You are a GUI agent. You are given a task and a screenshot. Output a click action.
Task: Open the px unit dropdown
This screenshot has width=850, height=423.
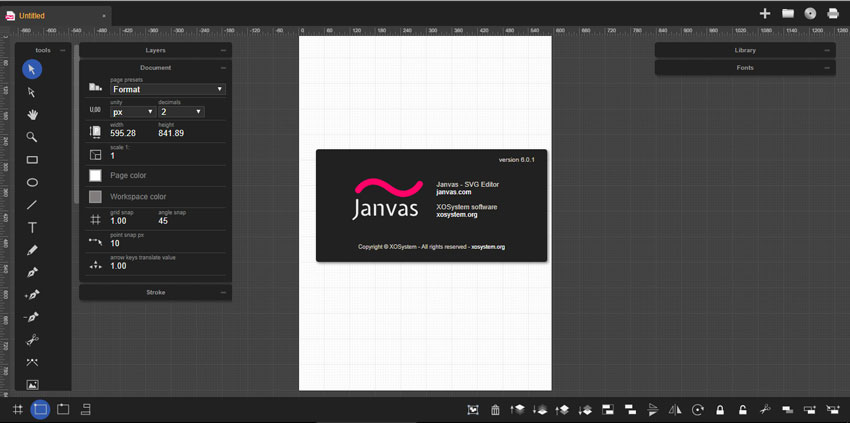tap(132, 112)
